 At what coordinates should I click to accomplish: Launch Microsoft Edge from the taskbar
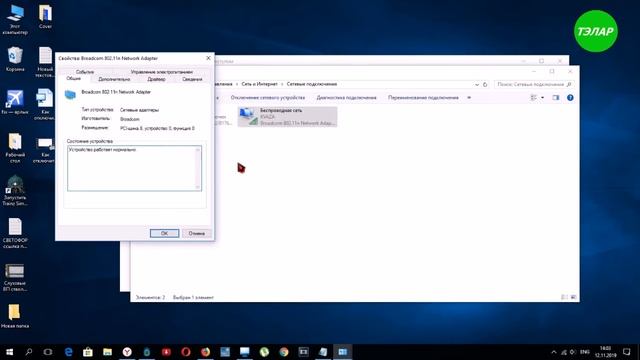(68, 351)
